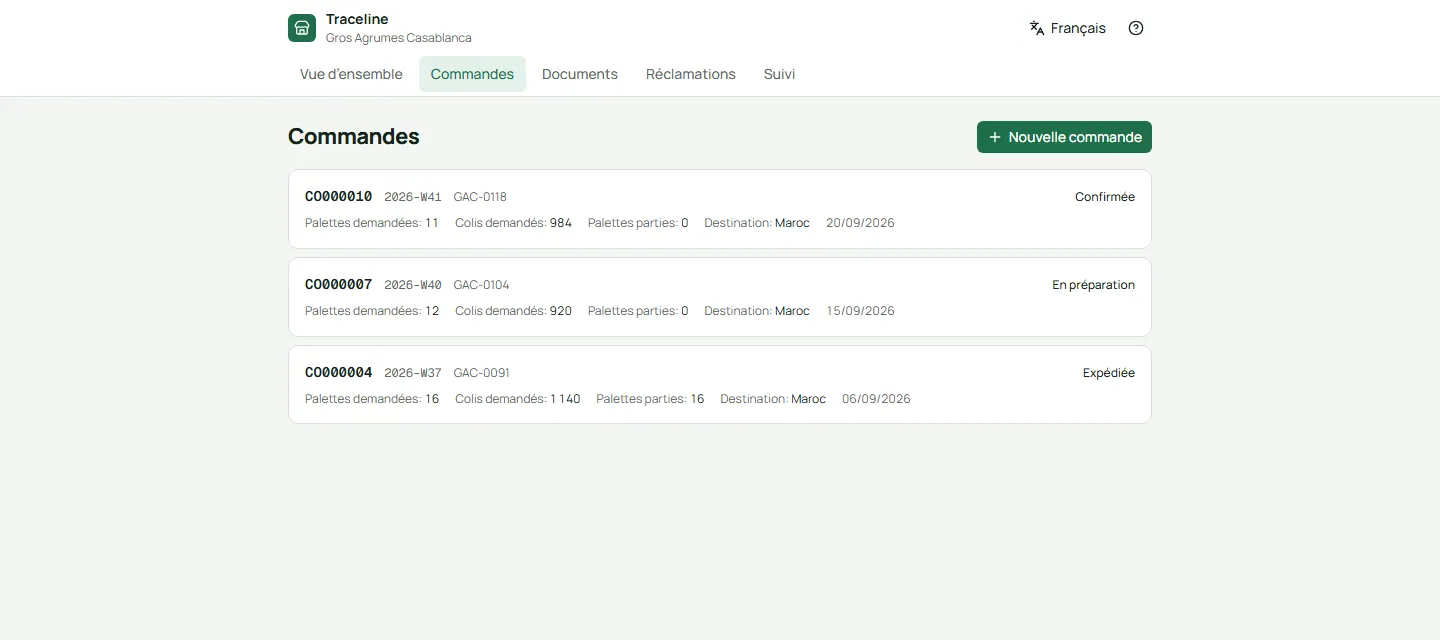Click the Expédiée status label
Viewport: 1440px width, 640px height.
click(1109, 373)
